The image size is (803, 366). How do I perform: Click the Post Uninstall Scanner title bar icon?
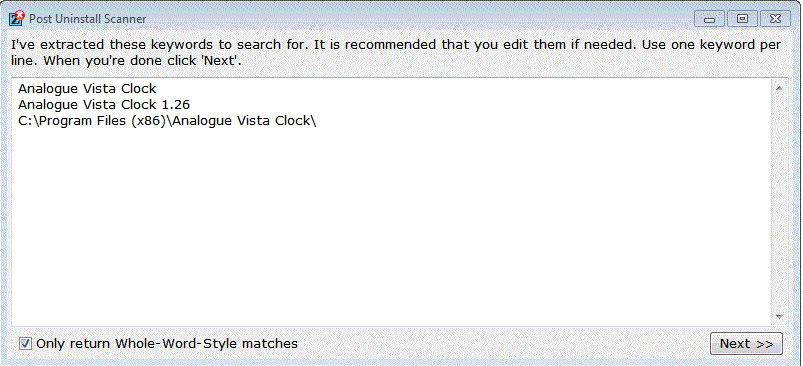(17, 19)
